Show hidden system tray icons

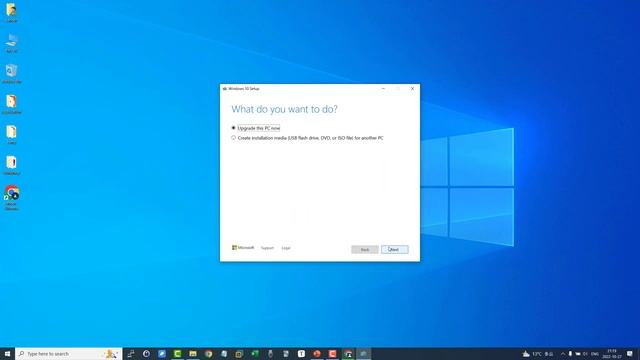(563, 354)
